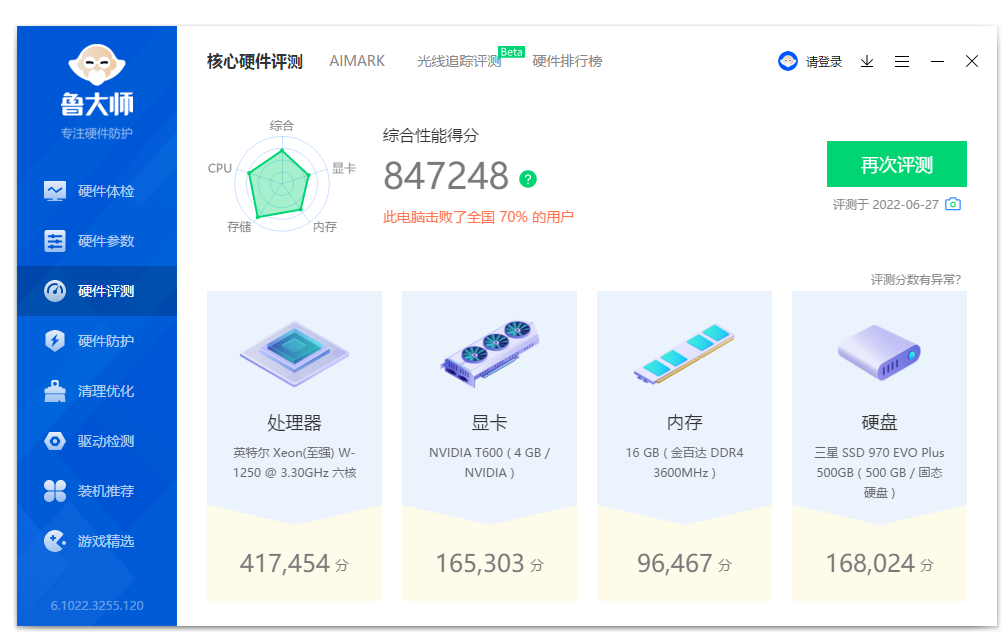
Task: Click the graphics card illustration
Action: (x=490, y=353)
